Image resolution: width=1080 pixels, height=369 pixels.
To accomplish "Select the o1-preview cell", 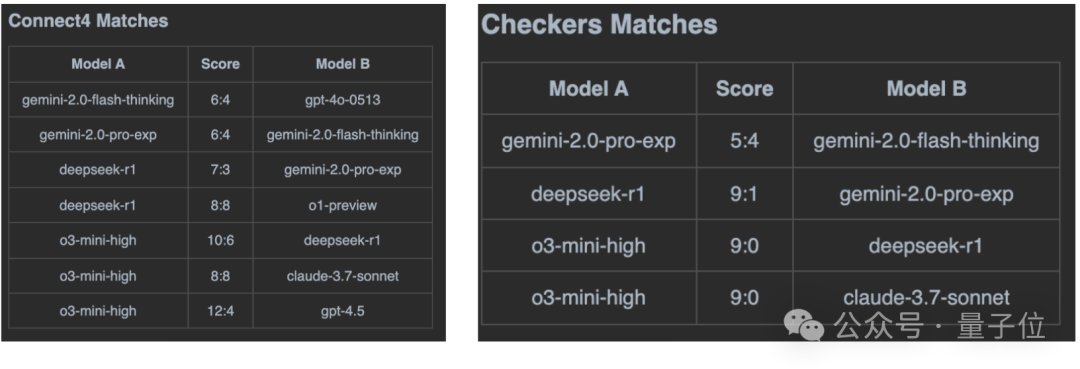I will [x=343, y=205].
